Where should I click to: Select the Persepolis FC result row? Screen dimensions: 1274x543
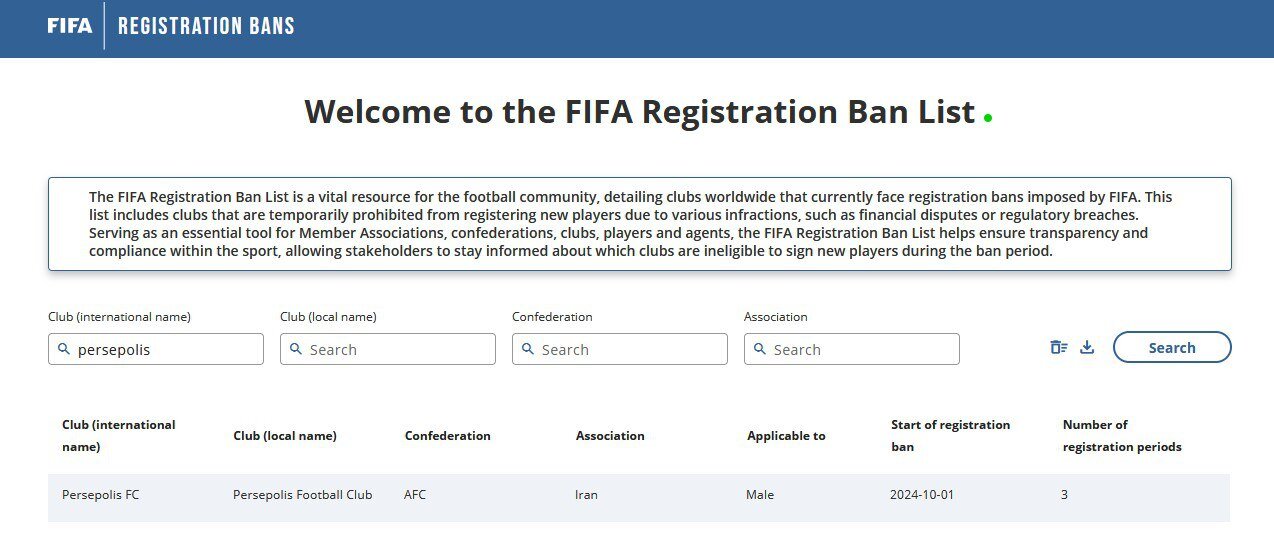click(100, 495)
